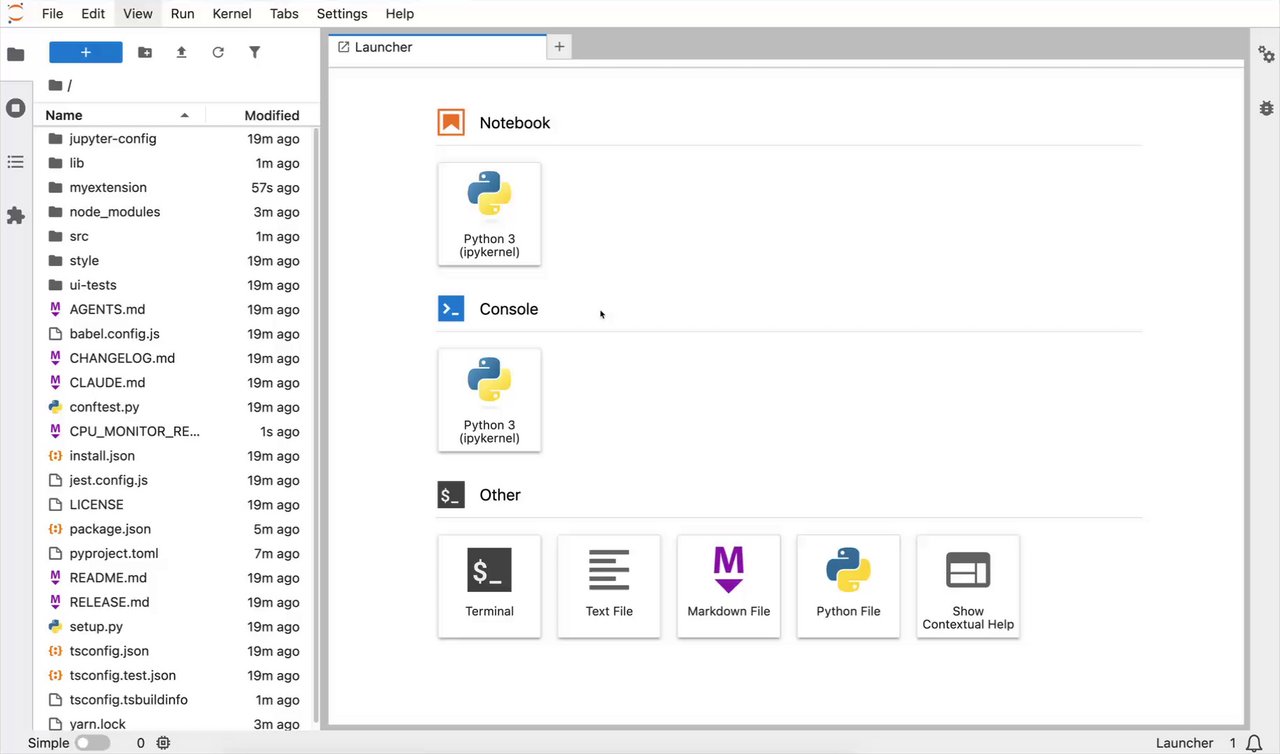
Task: Click the Upload Files icon
Action: click(x=181, y=52)
